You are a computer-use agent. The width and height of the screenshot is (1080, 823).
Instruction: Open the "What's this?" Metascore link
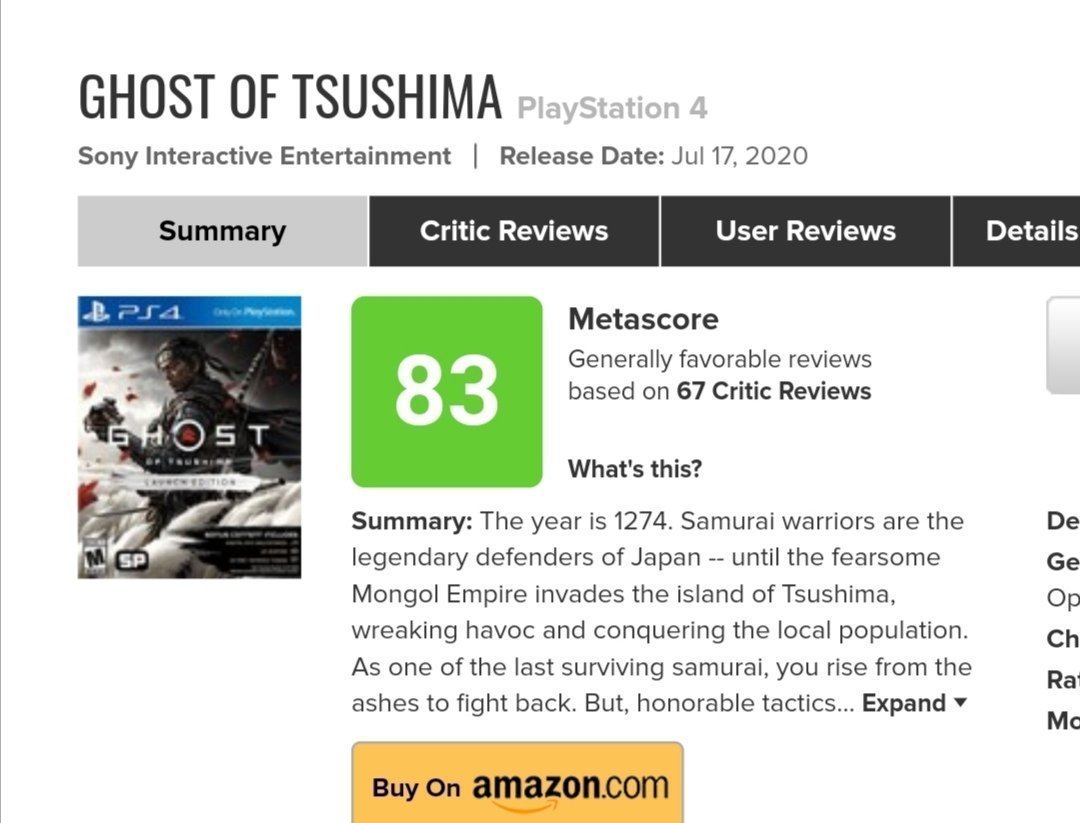[x=635, y=468]
